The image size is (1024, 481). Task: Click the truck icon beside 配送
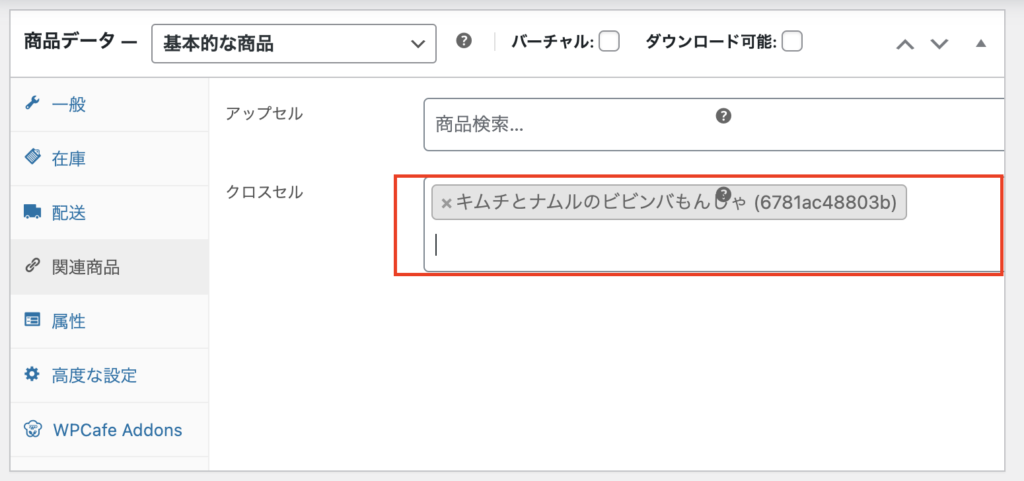pos(32,212)
